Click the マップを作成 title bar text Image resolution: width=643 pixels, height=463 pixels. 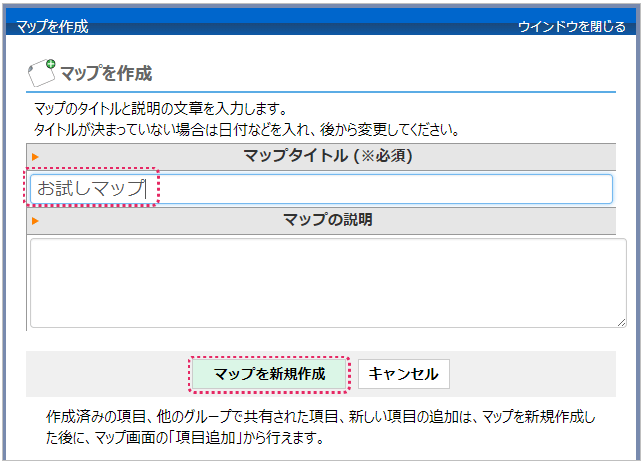52,27
